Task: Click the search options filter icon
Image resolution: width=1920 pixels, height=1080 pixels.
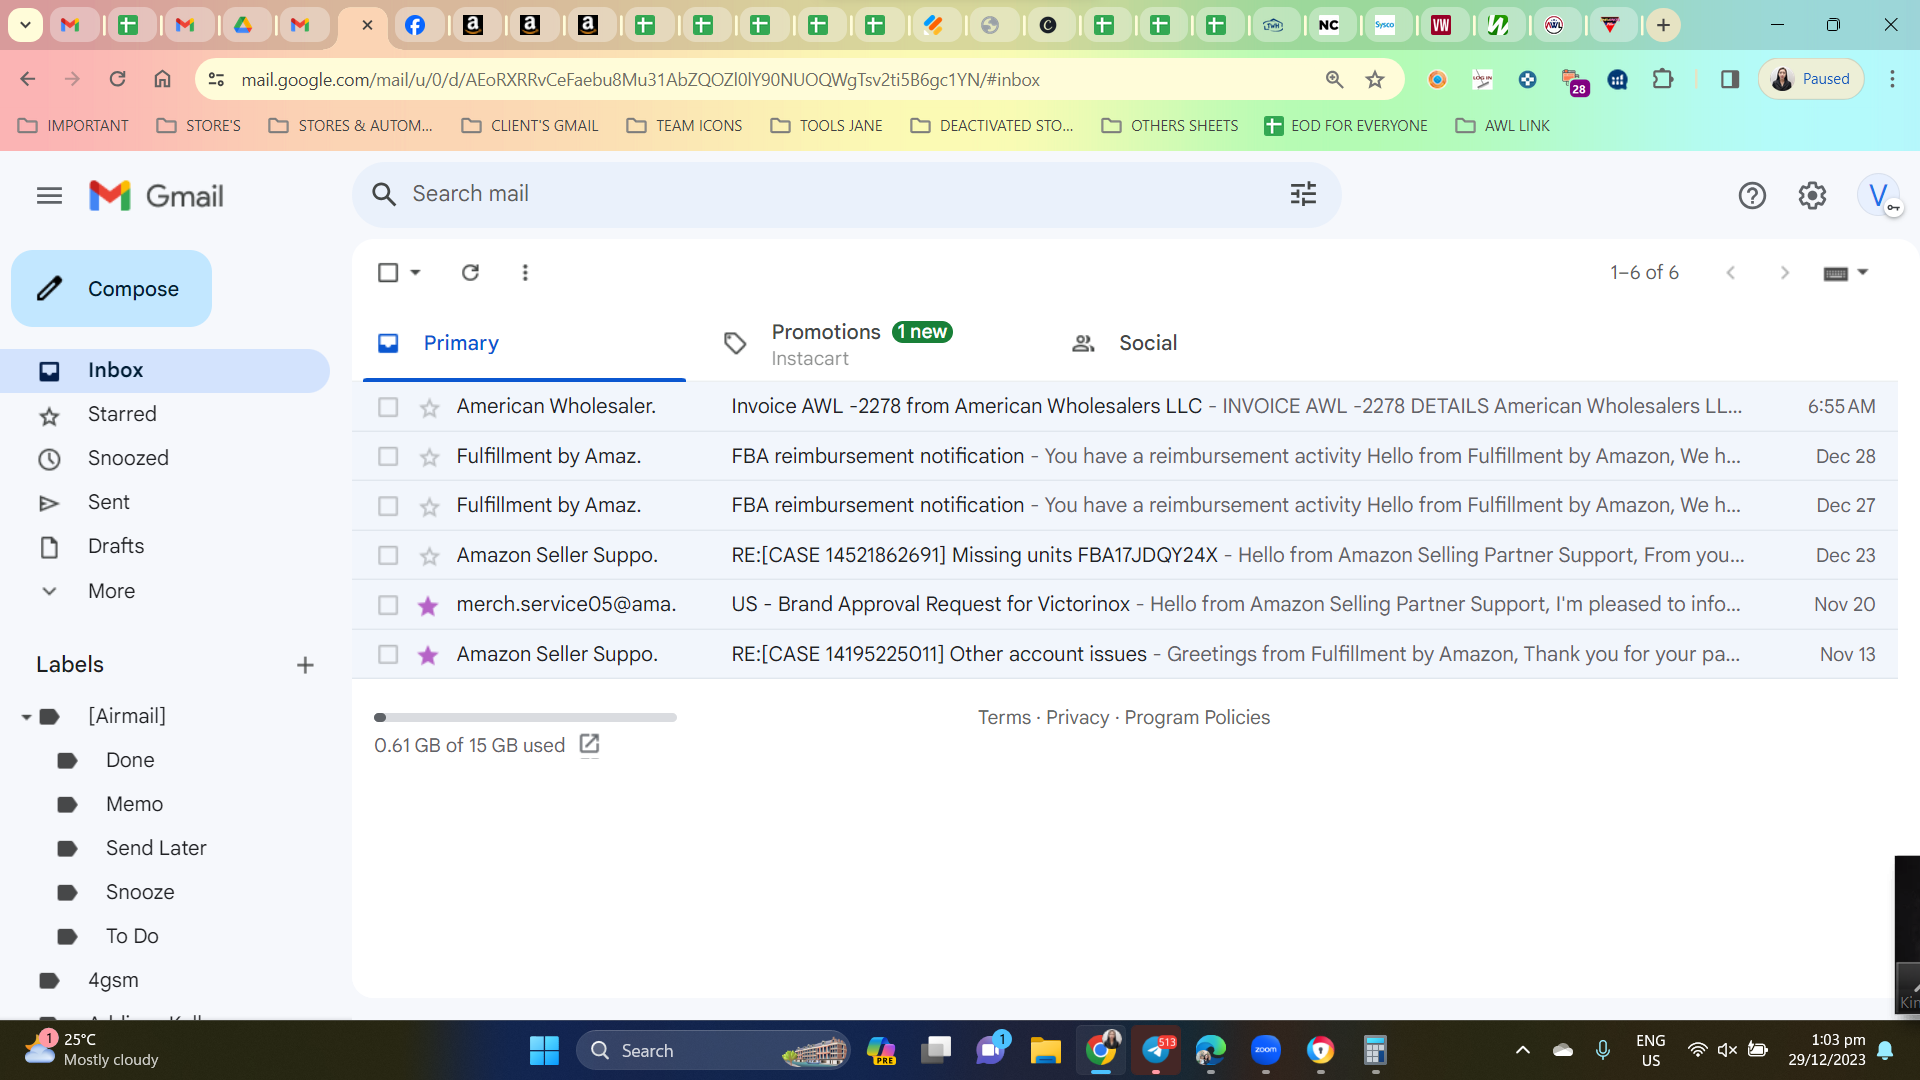Action: 1303,194
